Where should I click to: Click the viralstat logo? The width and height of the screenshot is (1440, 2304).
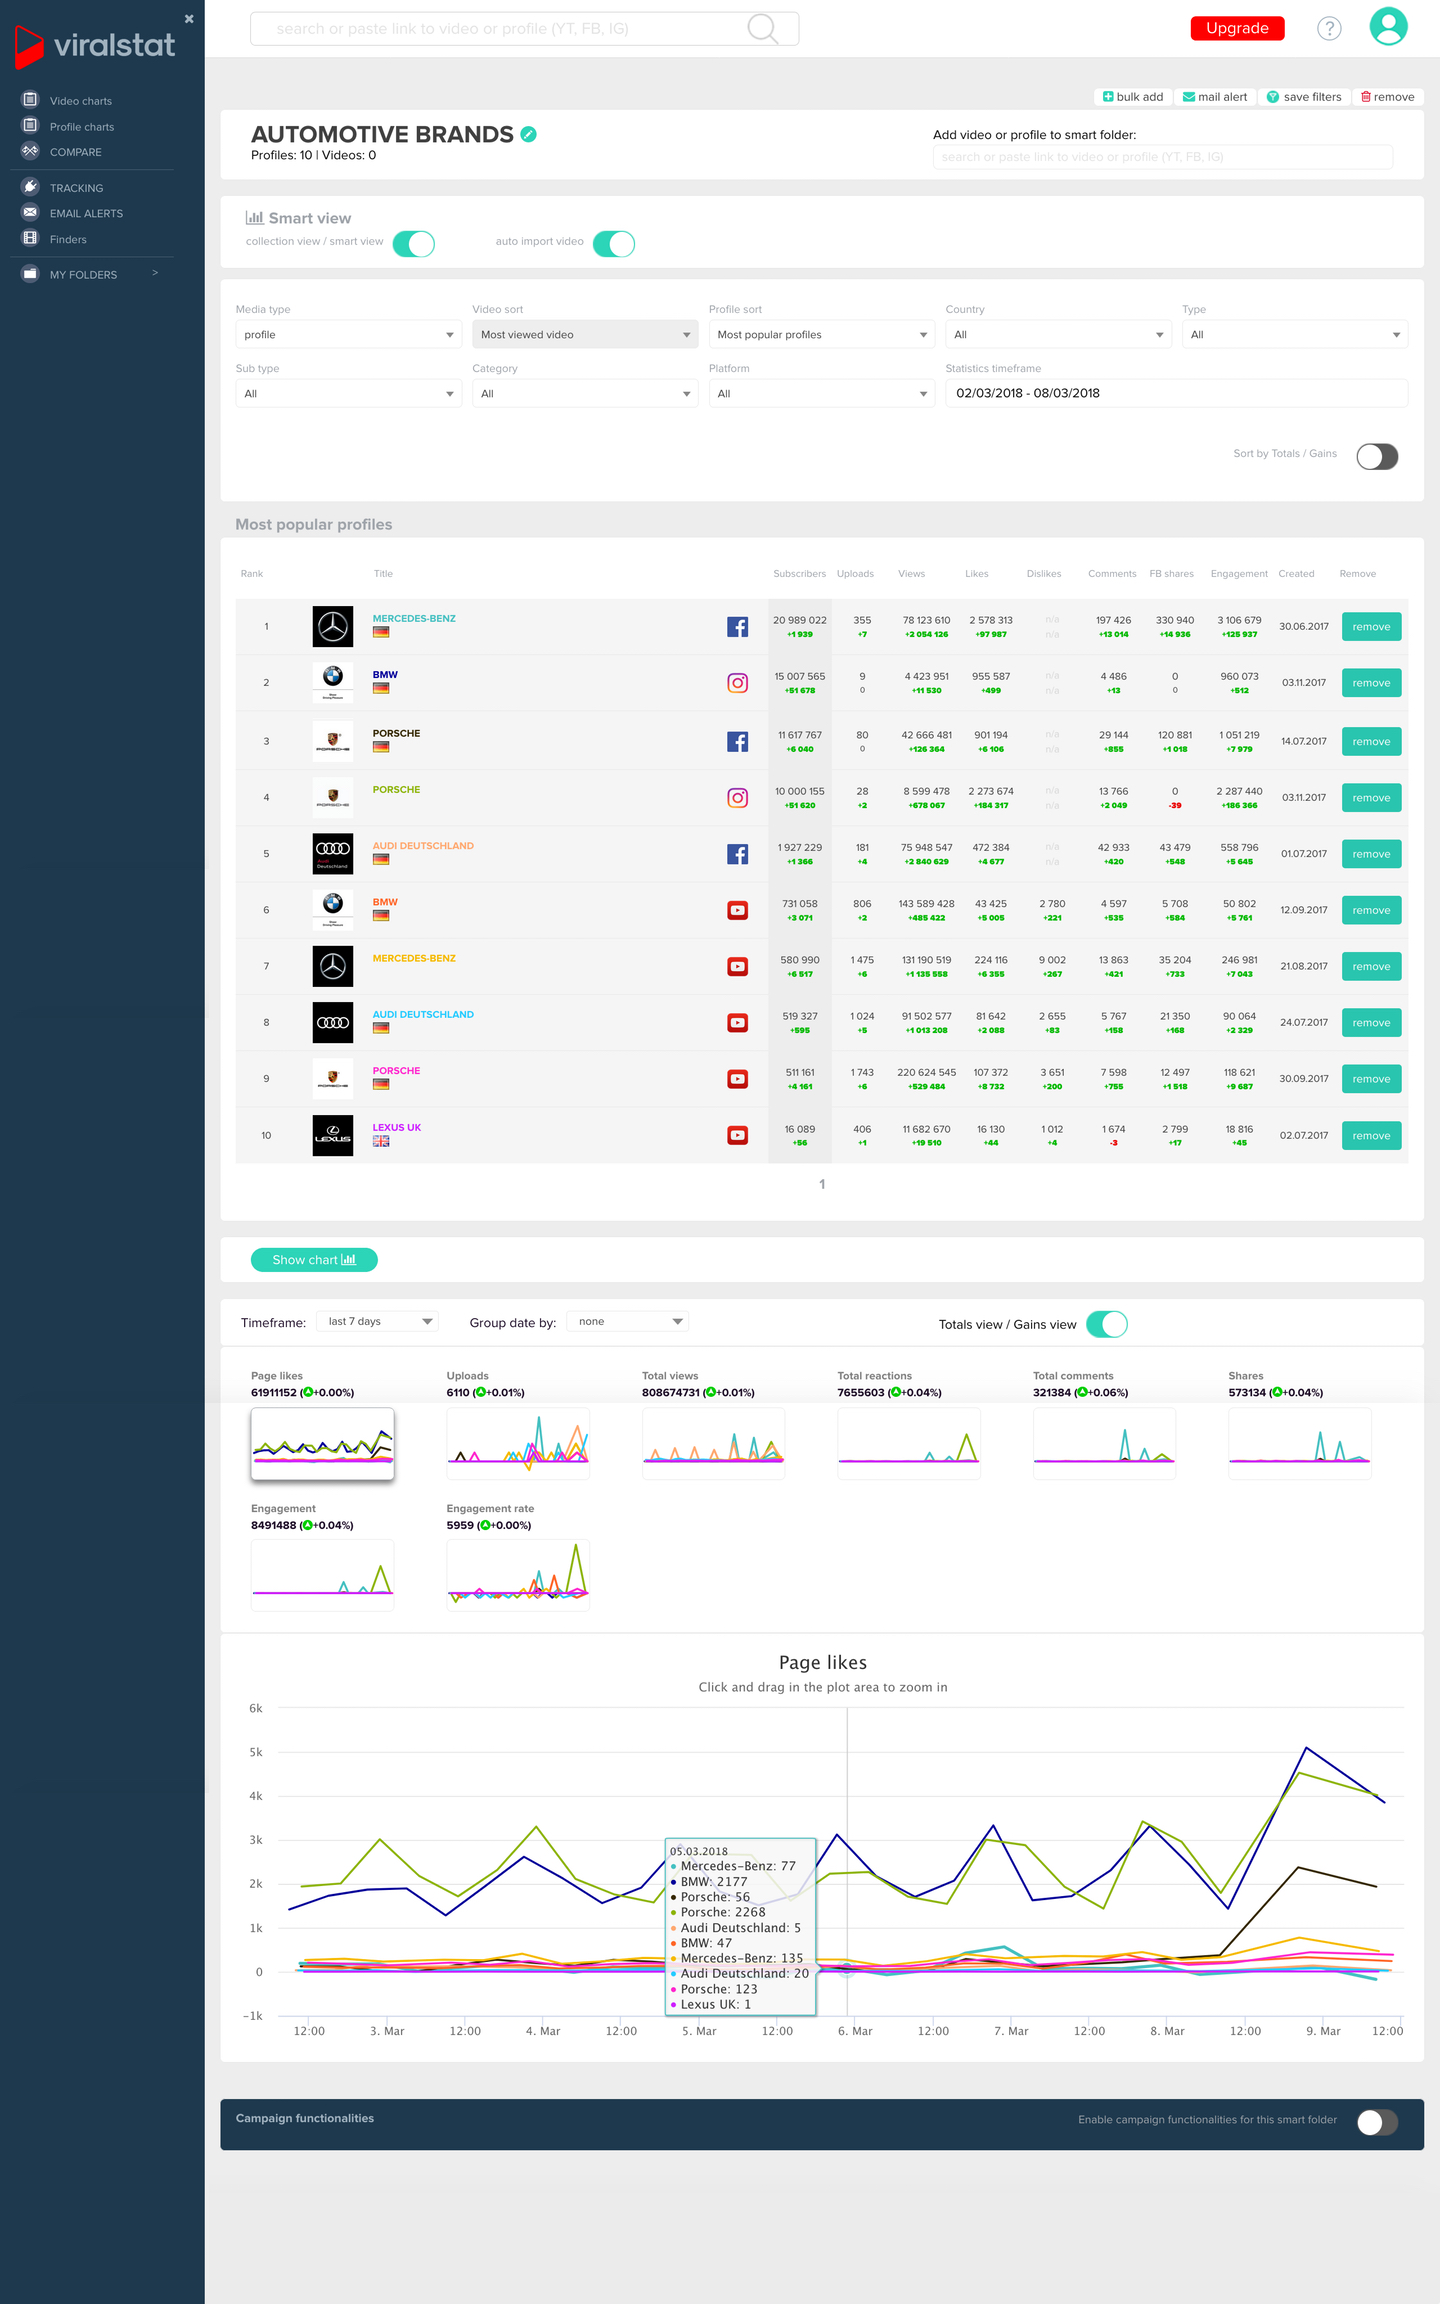pyautogui.click(x=95, y=46)
